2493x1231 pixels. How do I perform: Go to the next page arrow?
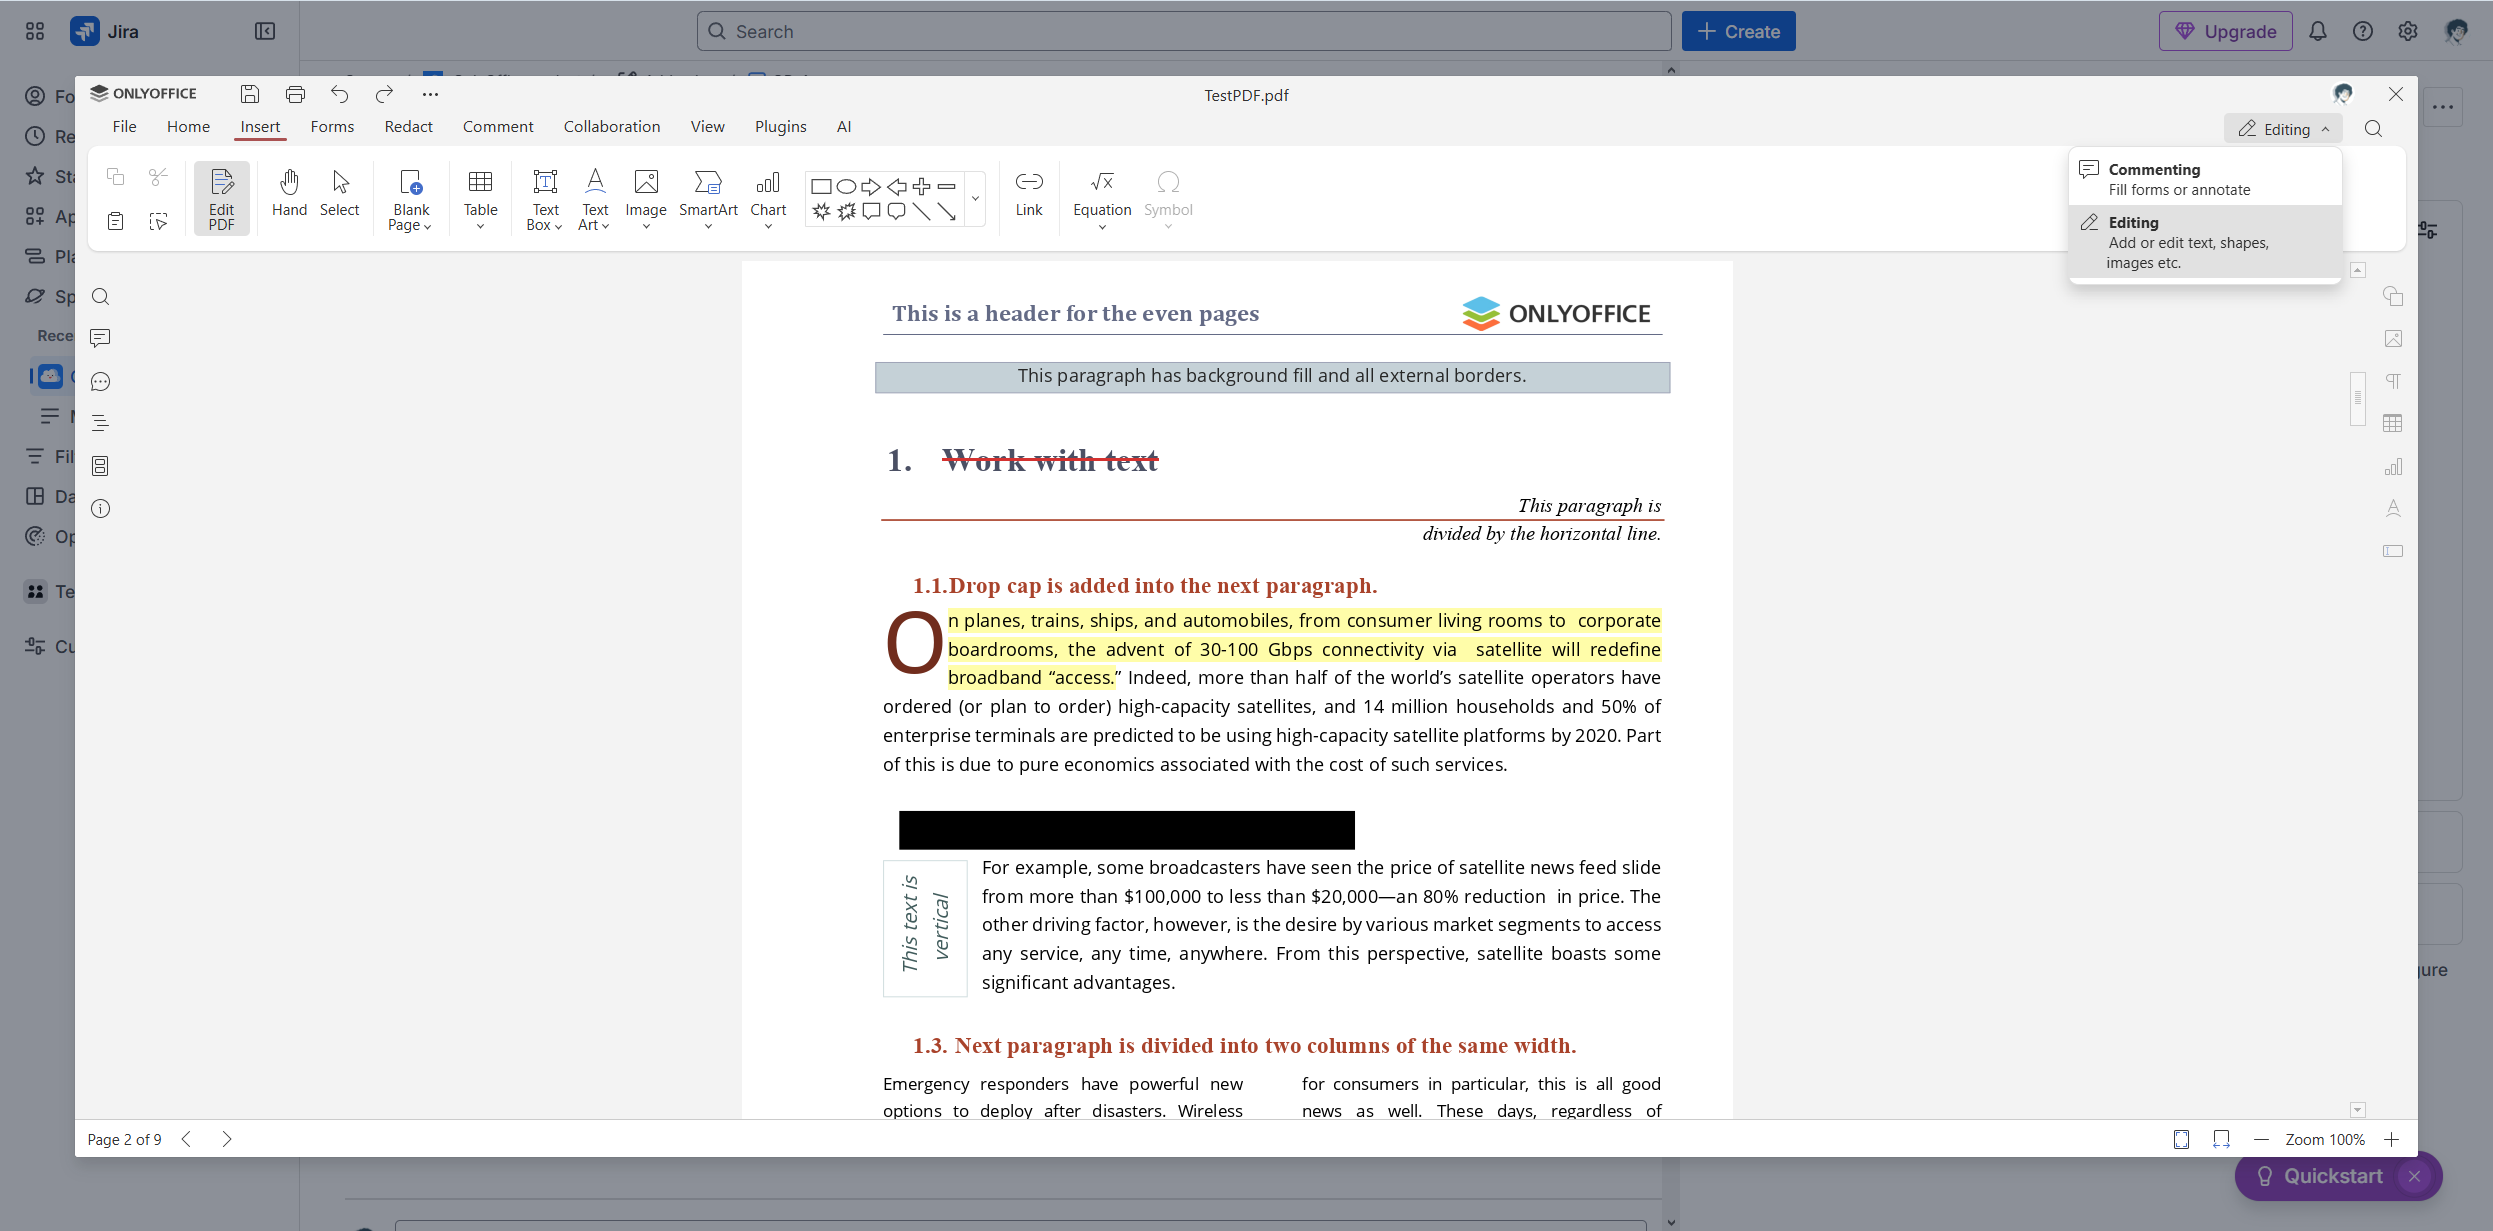(226, 1139)
